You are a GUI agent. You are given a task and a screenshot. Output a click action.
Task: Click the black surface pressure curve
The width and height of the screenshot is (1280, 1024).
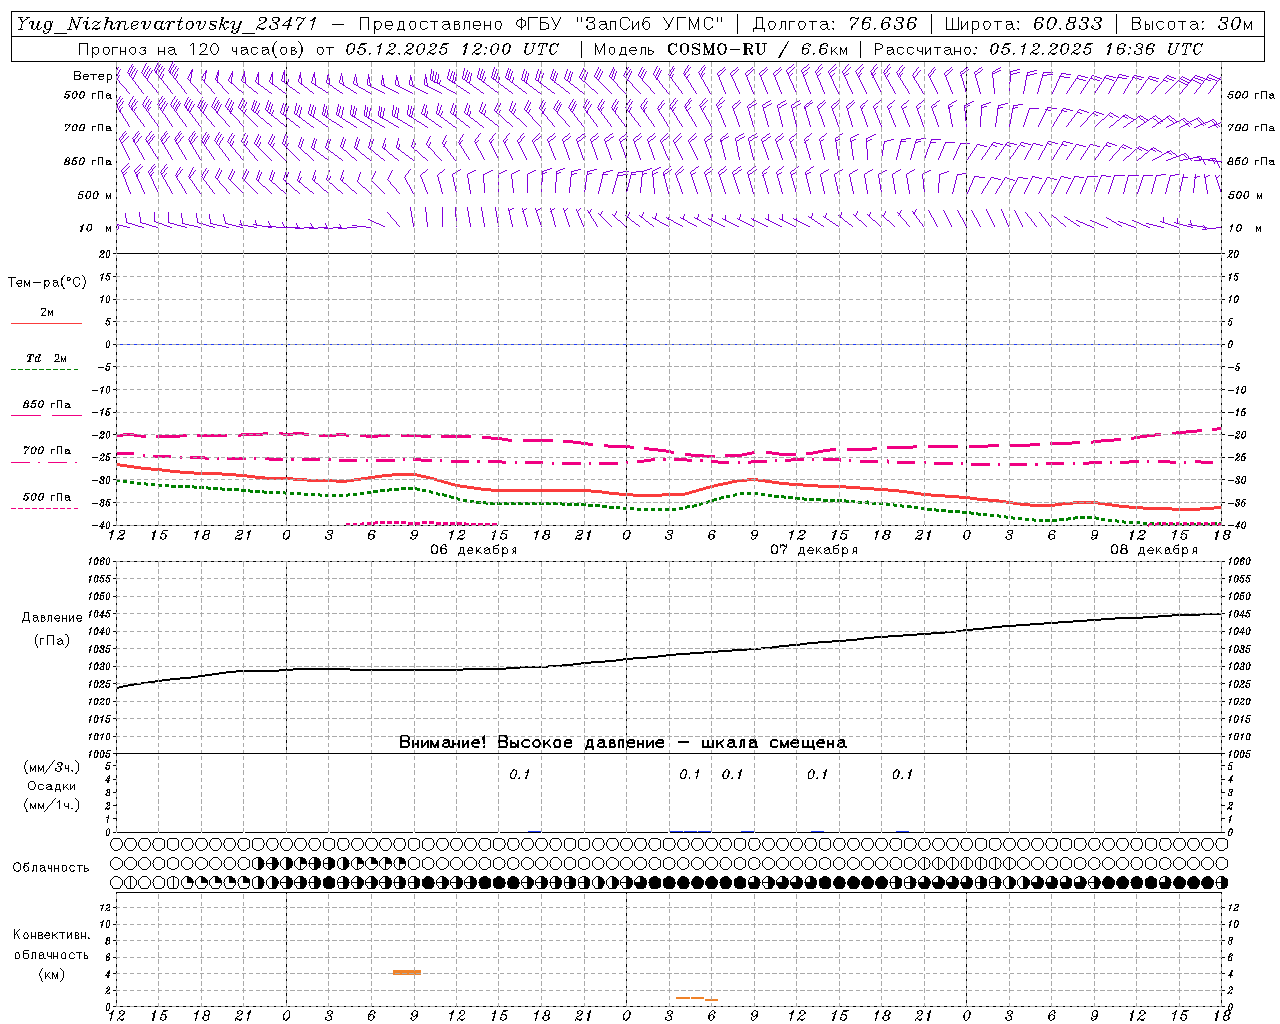668,655
